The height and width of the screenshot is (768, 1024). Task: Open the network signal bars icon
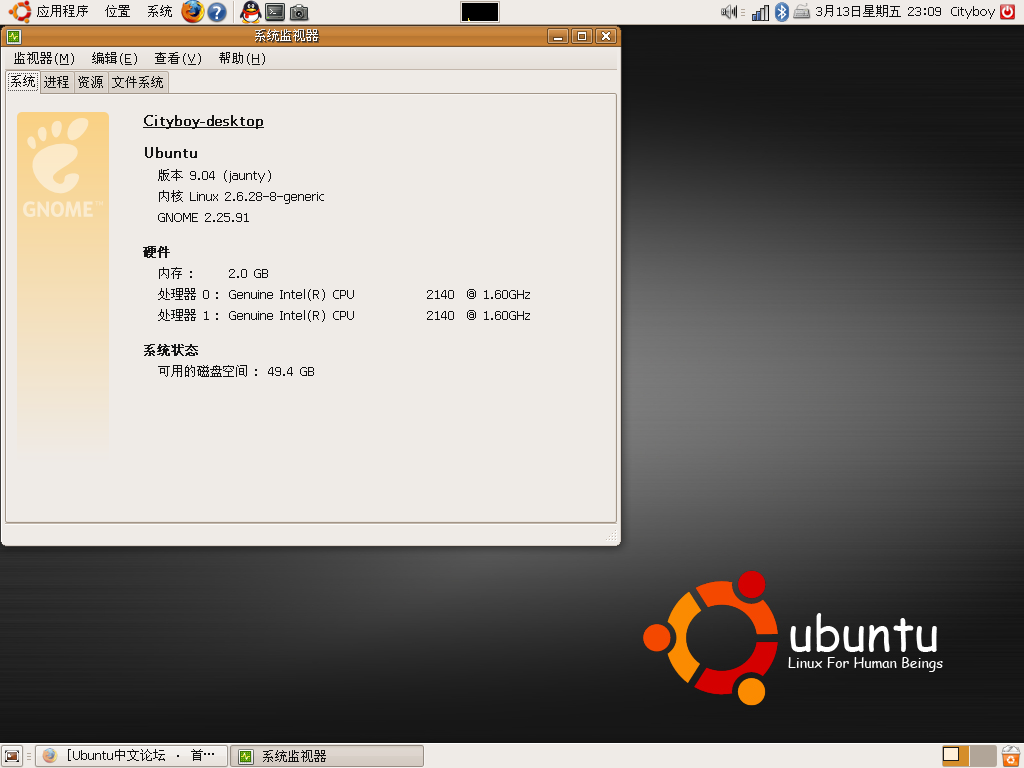tap(760, 12)
